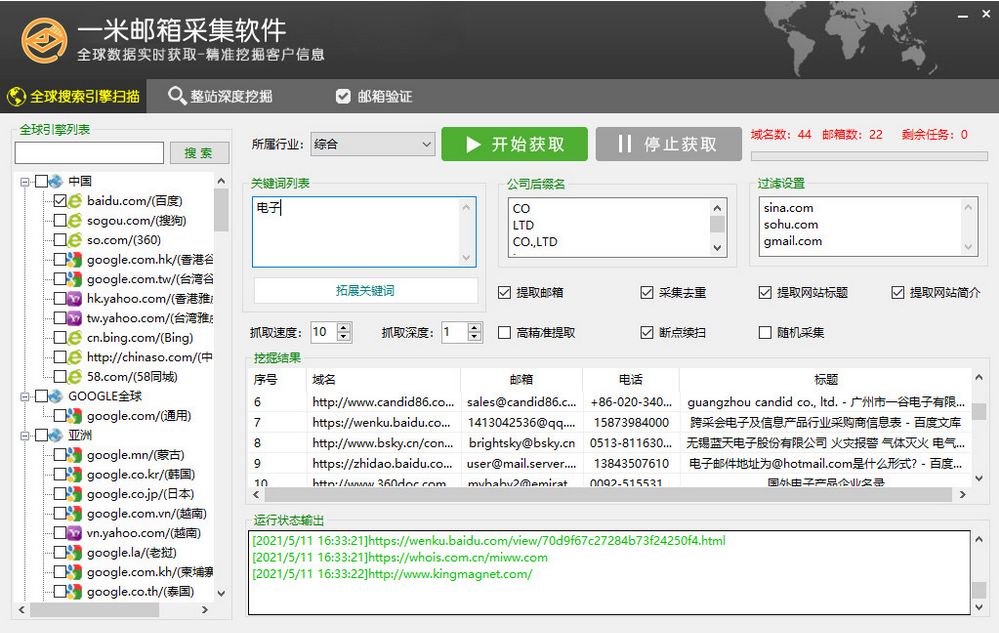Switch to the 邮箱验证 tab
This screenshot has width=999, height=633.
[373, 97]
